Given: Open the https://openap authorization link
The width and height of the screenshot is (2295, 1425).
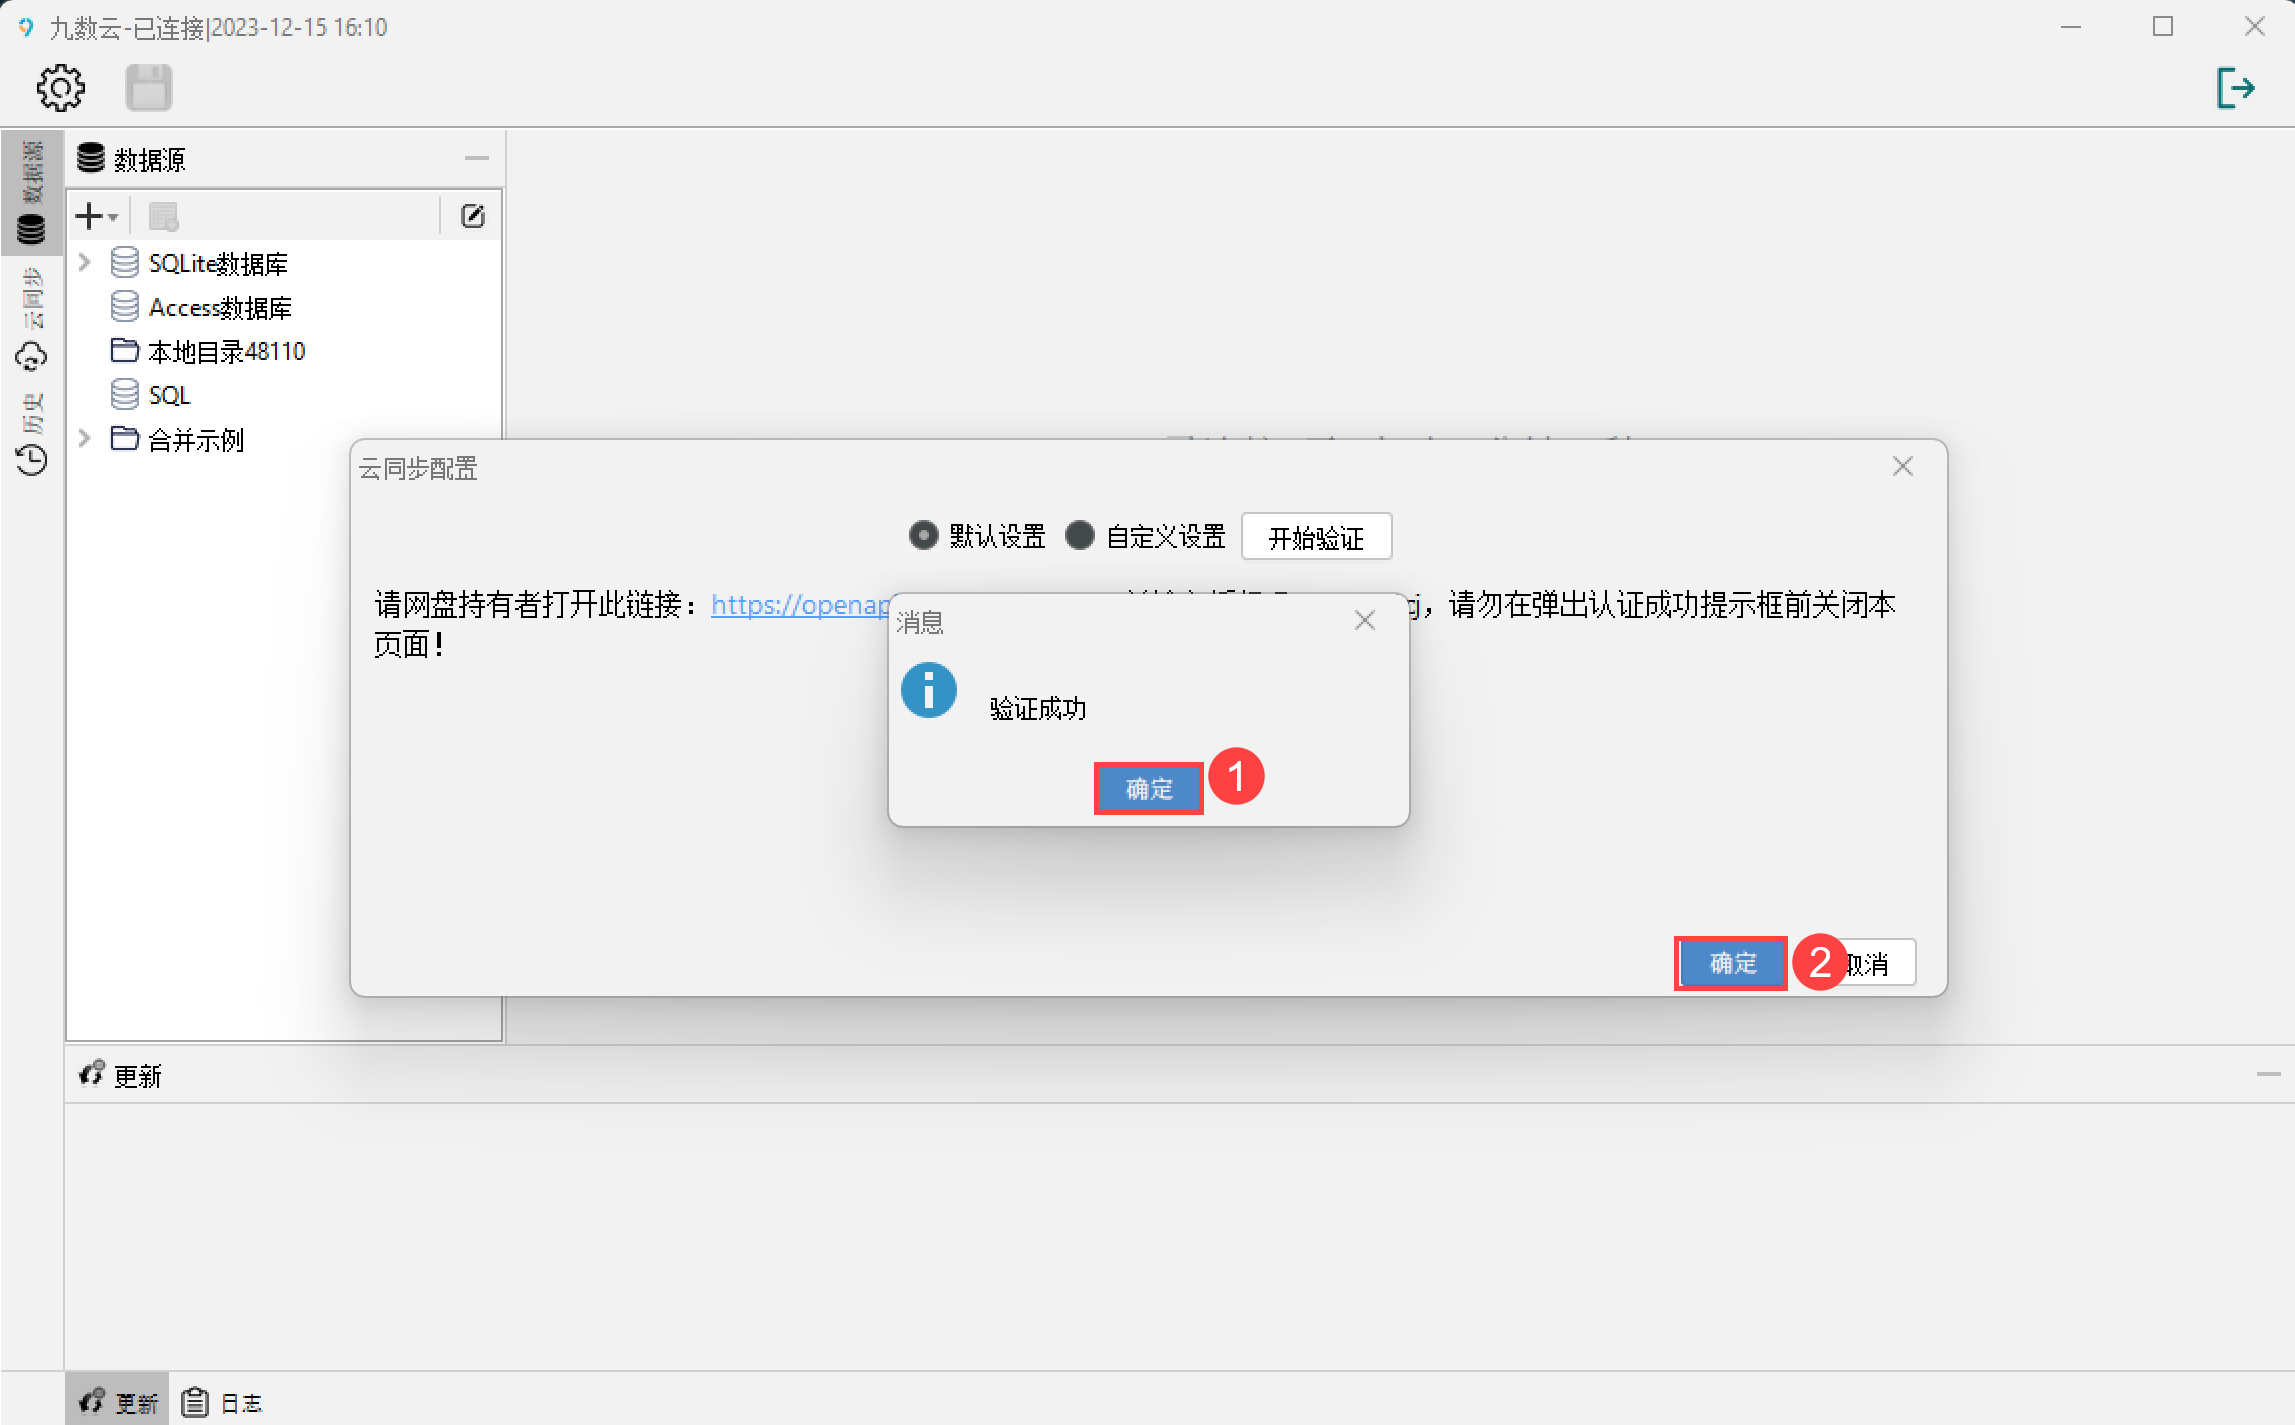Looking at the screenshot, I should (x=799, y=605).
